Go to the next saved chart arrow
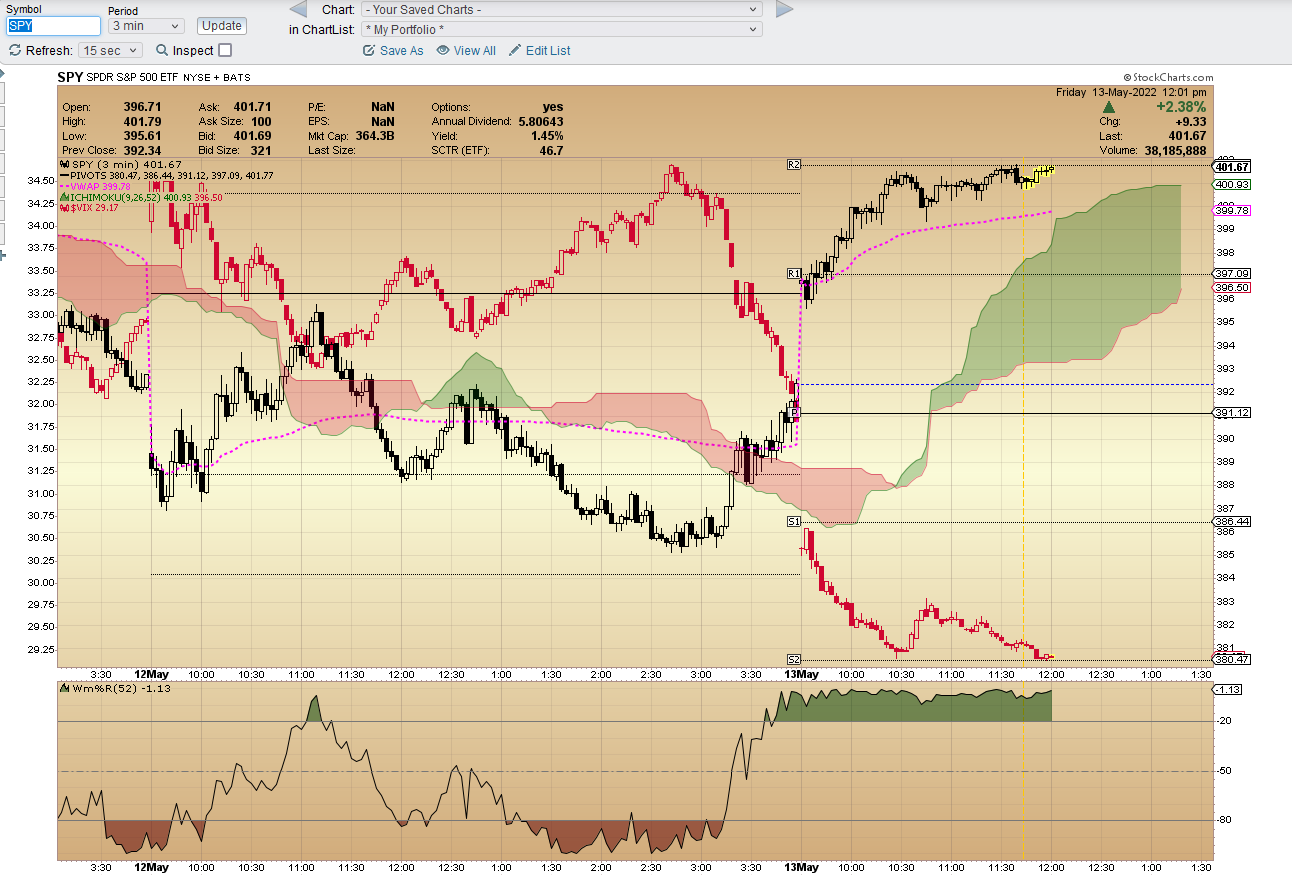1292x881 pixels. [x=785, y=9]
